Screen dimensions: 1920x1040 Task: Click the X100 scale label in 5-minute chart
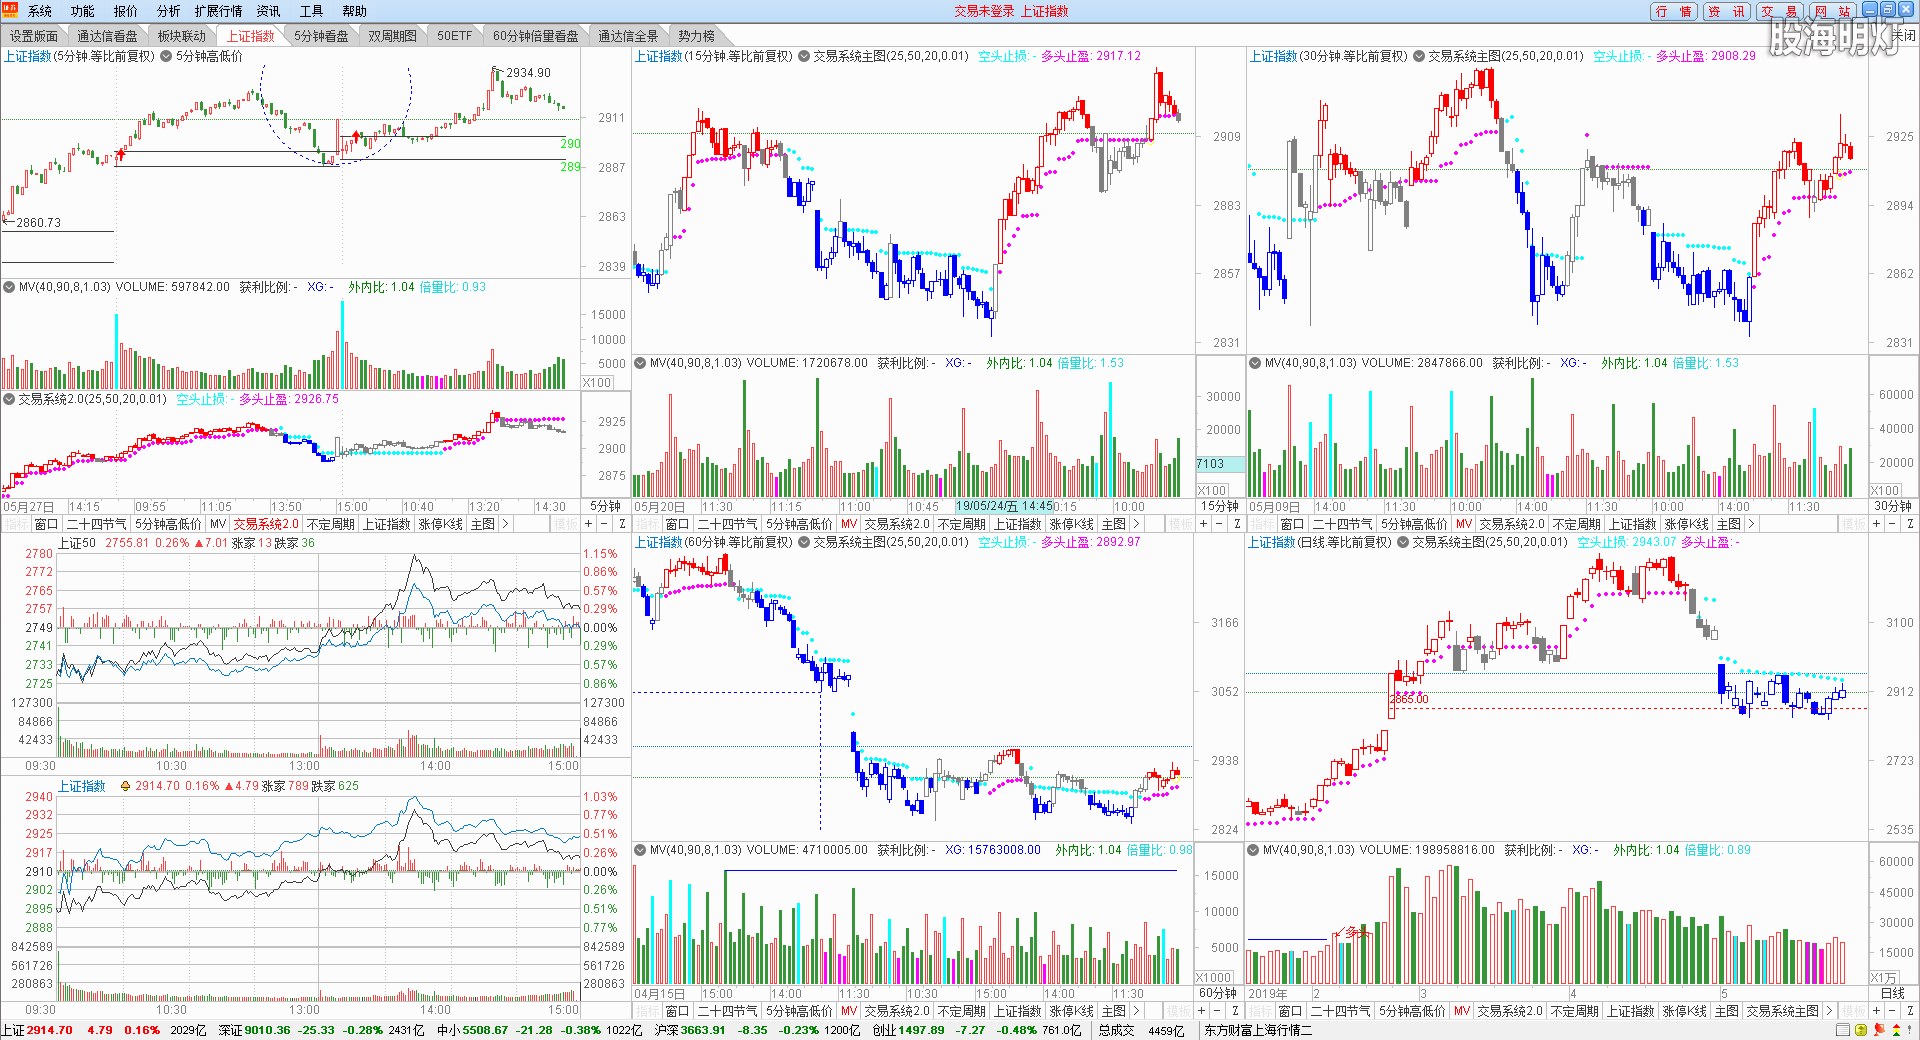tap(597, 383)
